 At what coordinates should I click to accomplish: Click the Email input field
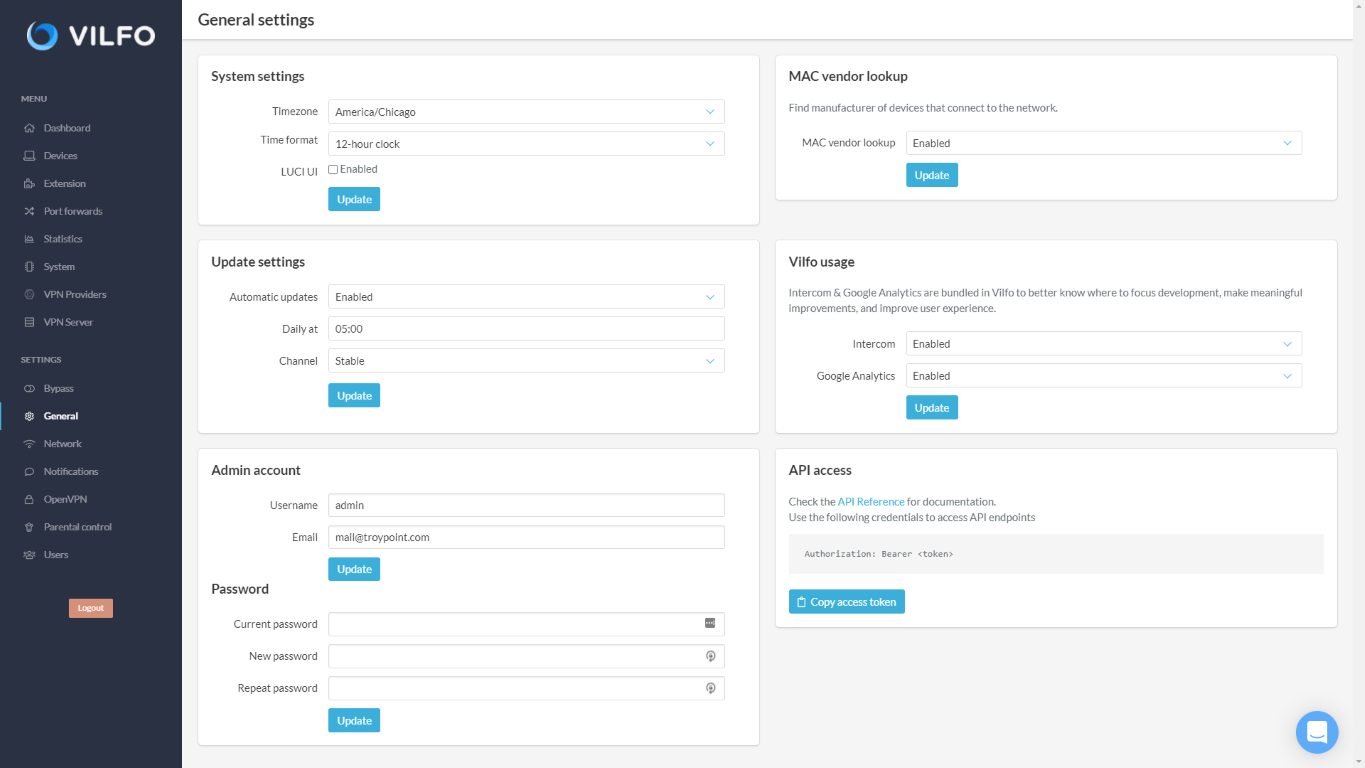(x=526, y=537)
